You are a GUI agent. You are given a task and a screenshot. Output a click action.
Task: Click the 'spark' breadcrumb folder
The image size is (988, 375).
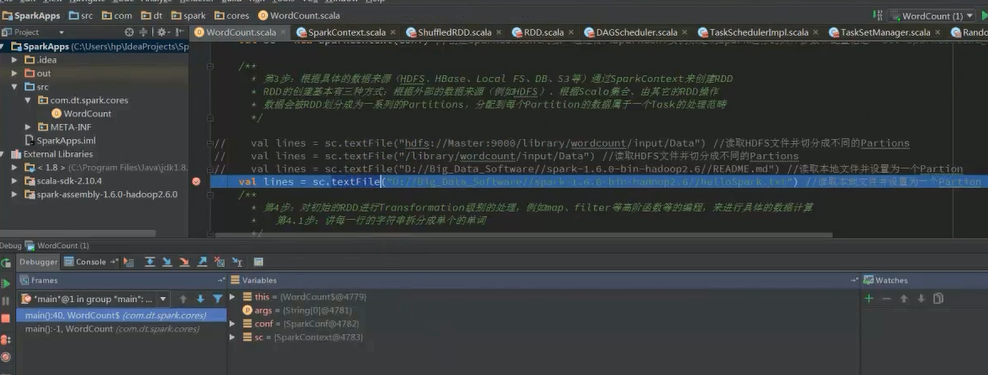[188, 16]
